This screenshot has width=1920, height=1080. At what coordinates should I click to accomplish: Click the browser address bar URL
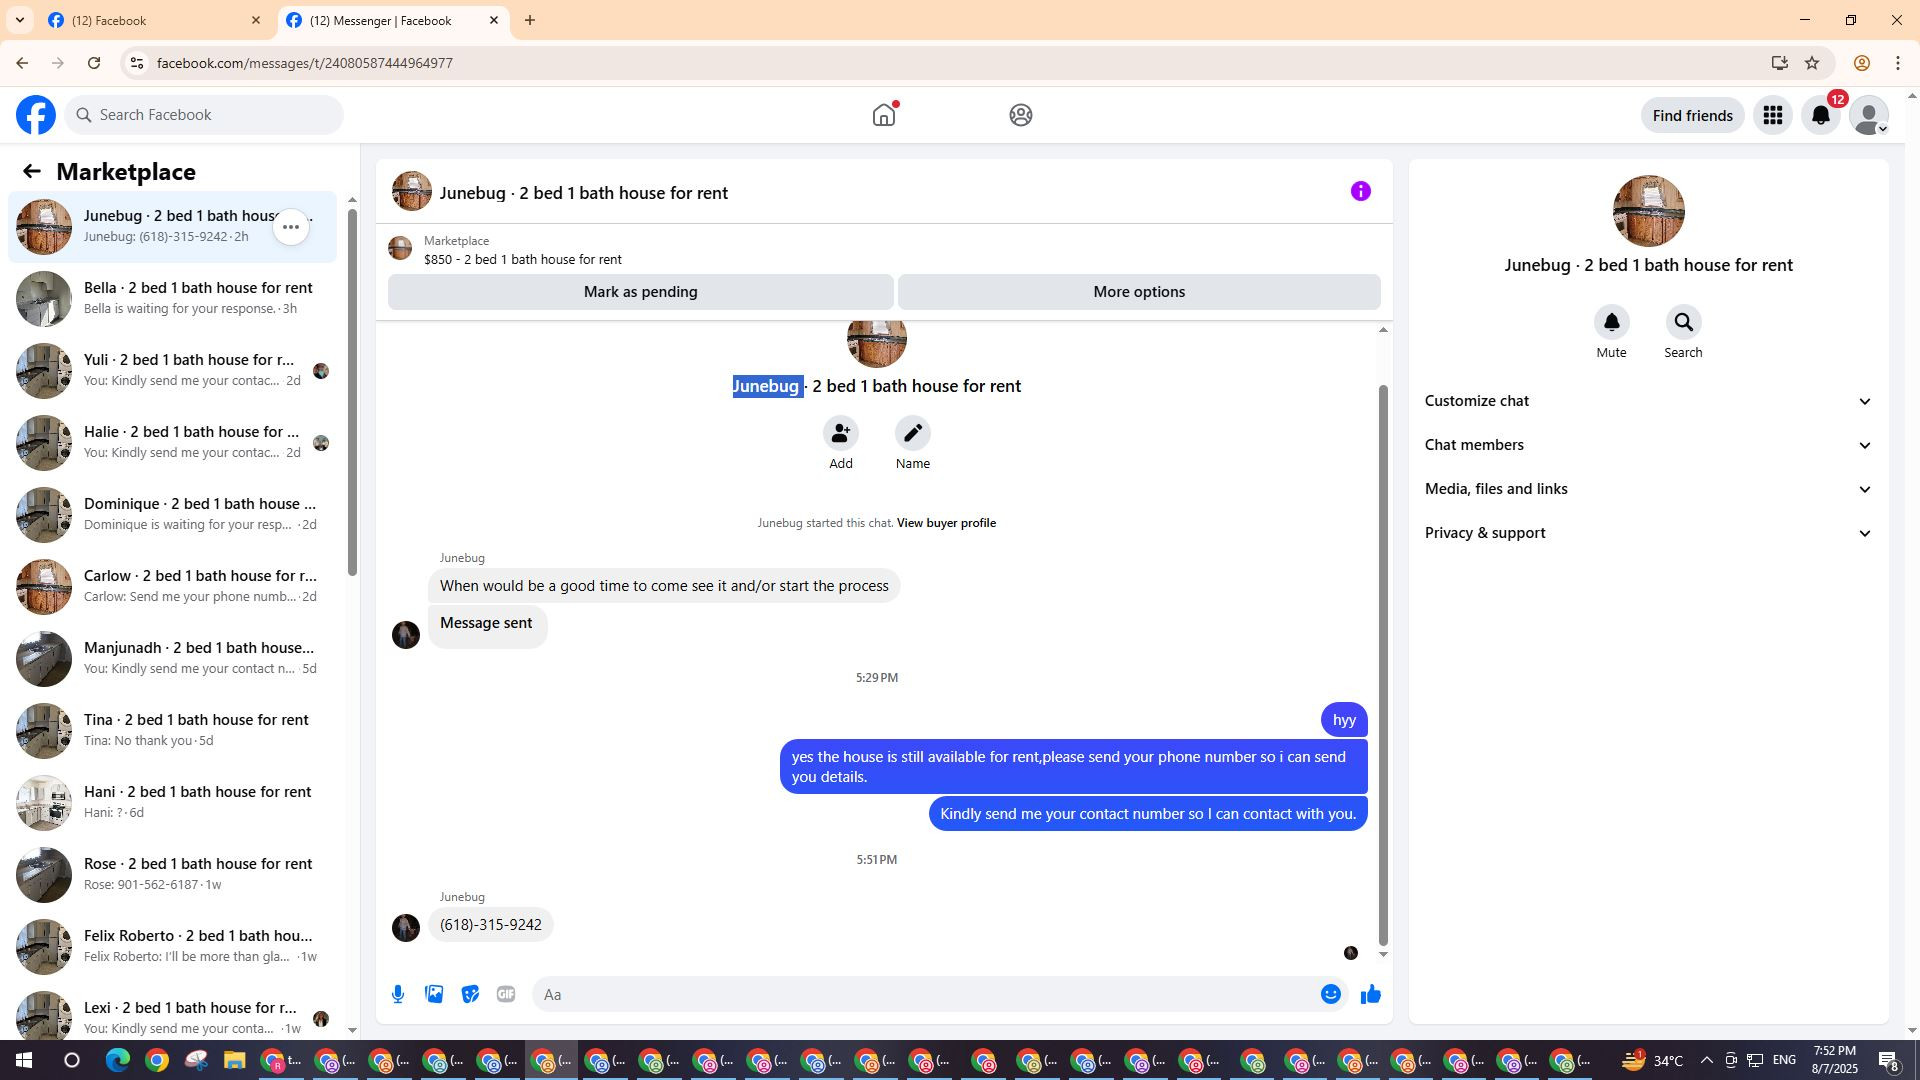[305, 63]
